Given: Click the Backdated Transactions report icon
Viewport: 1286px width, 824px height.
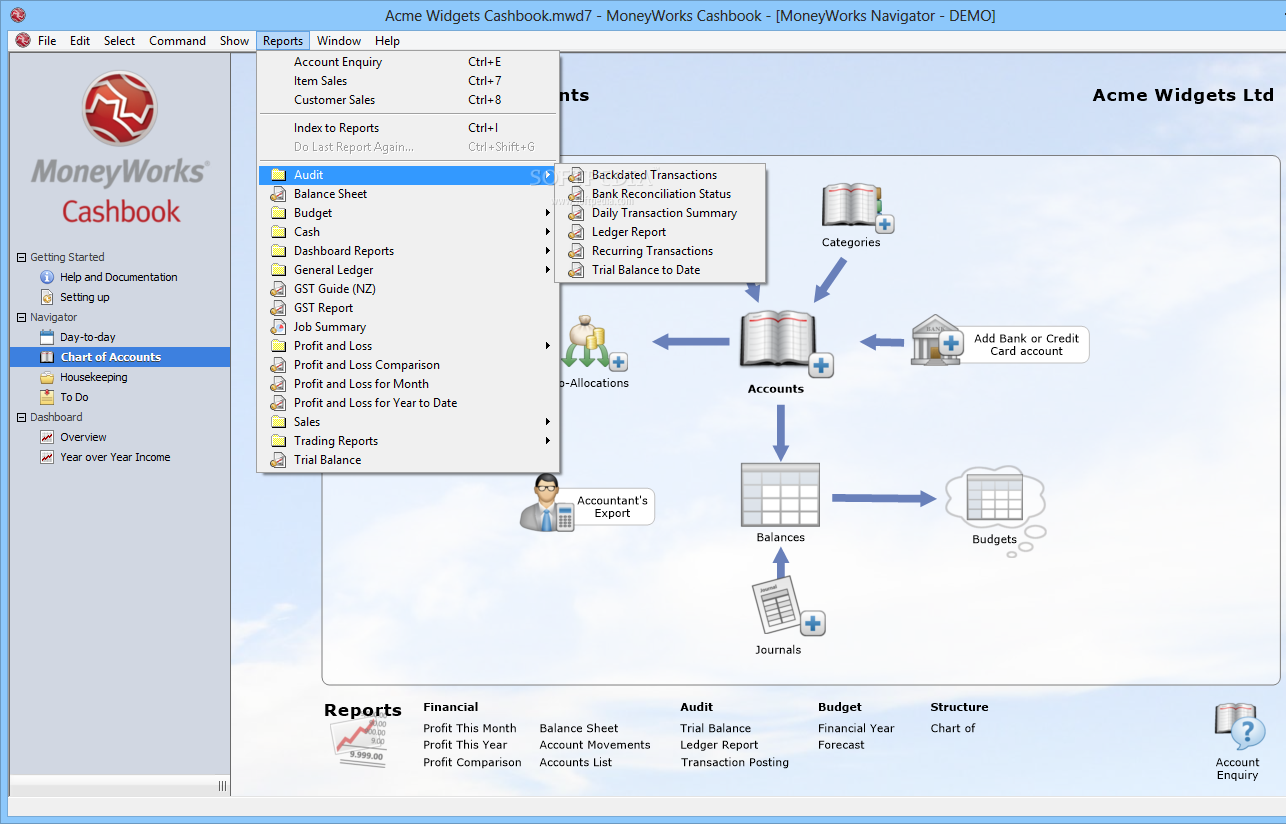Looking at the screenshot, I should 575,175.
